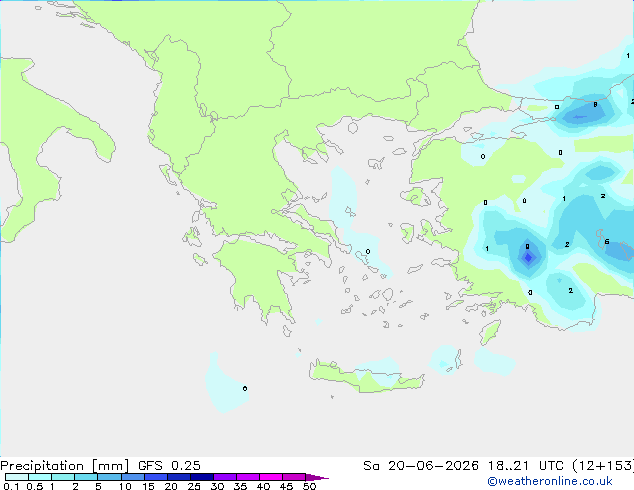
Task: Pick the legend swatch between 1 and 2
Action: tap(63, 477)
